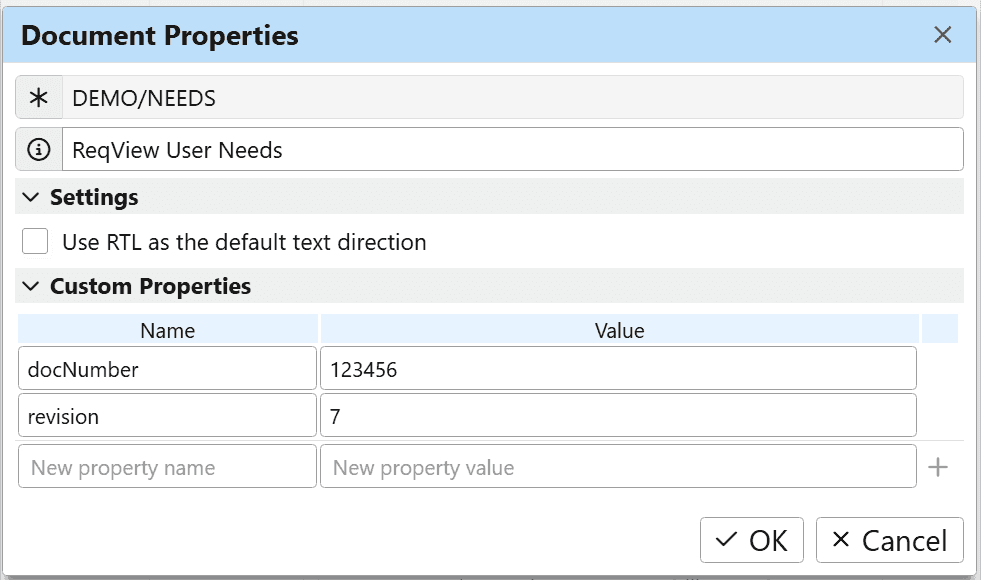Edit the revision value 7 field
The height and width of the screenshot is (580, 981).
pyautogui.click(x=618, y=415)
